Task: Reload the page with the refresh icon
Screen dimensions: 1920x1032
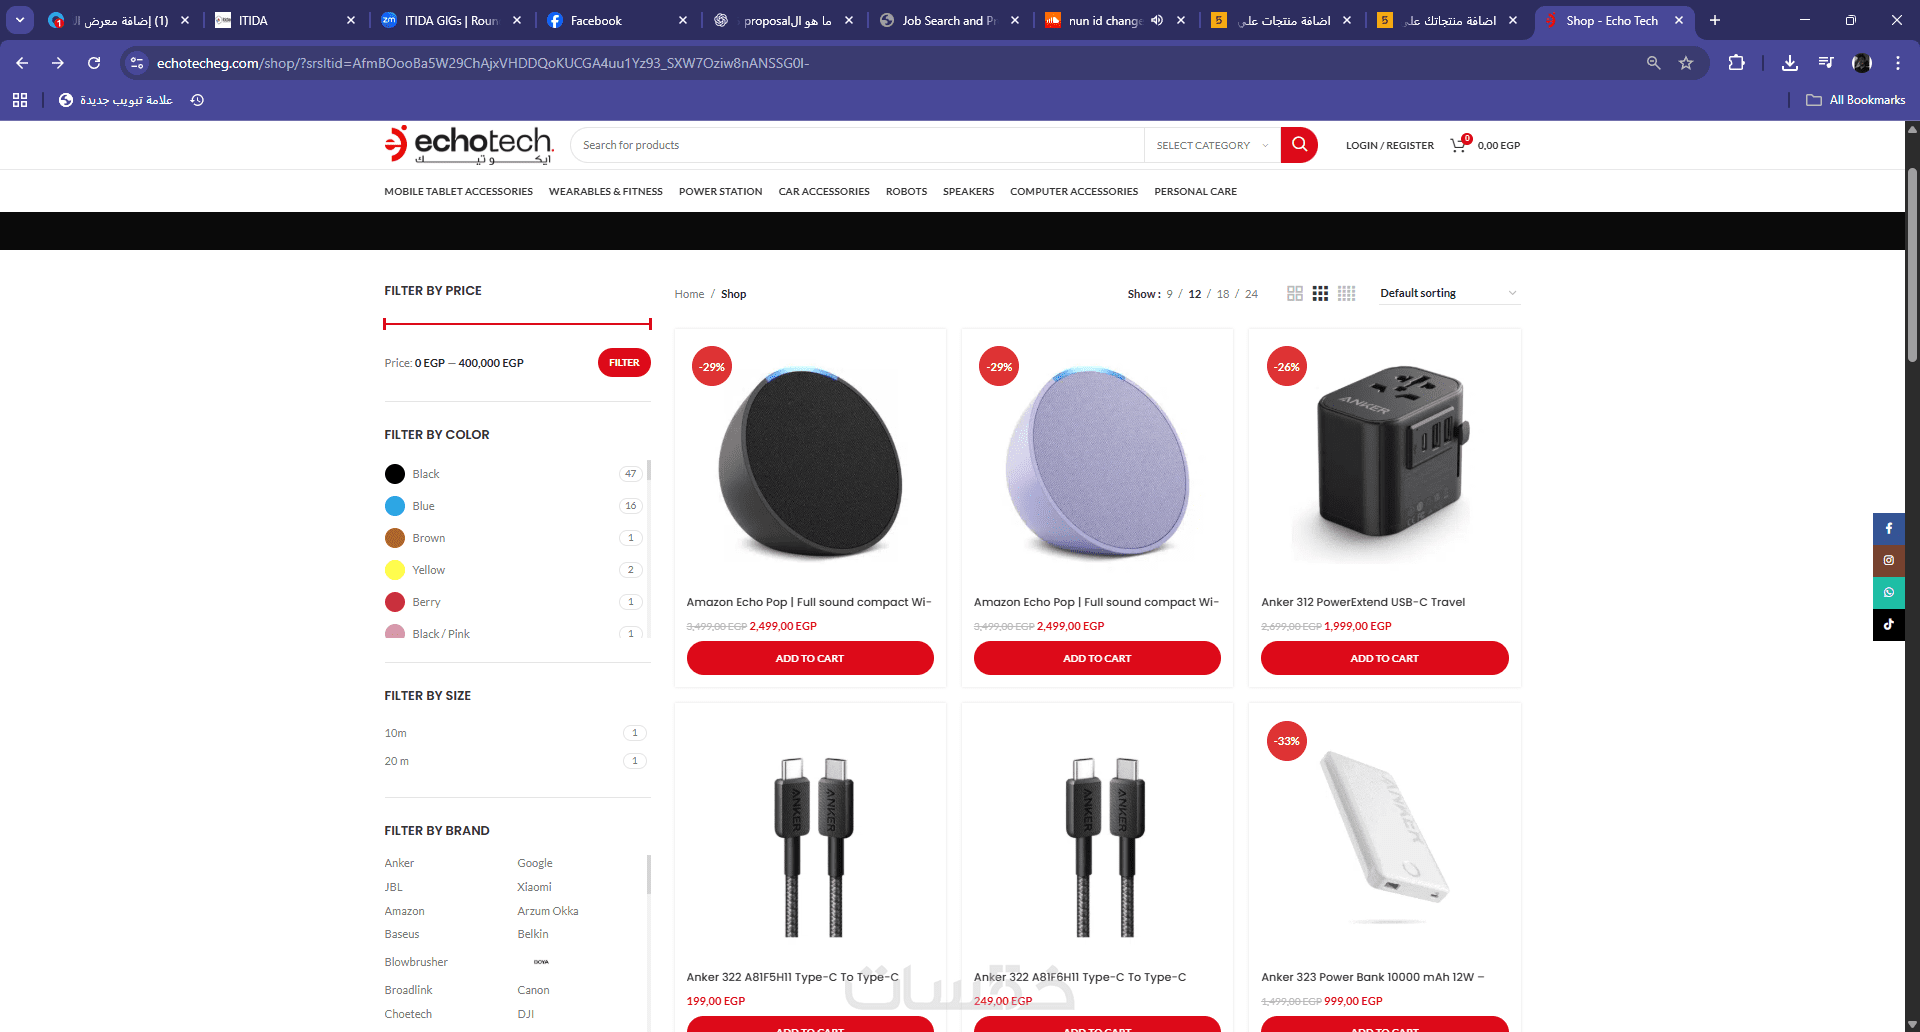Action: (x=94, y=63)
